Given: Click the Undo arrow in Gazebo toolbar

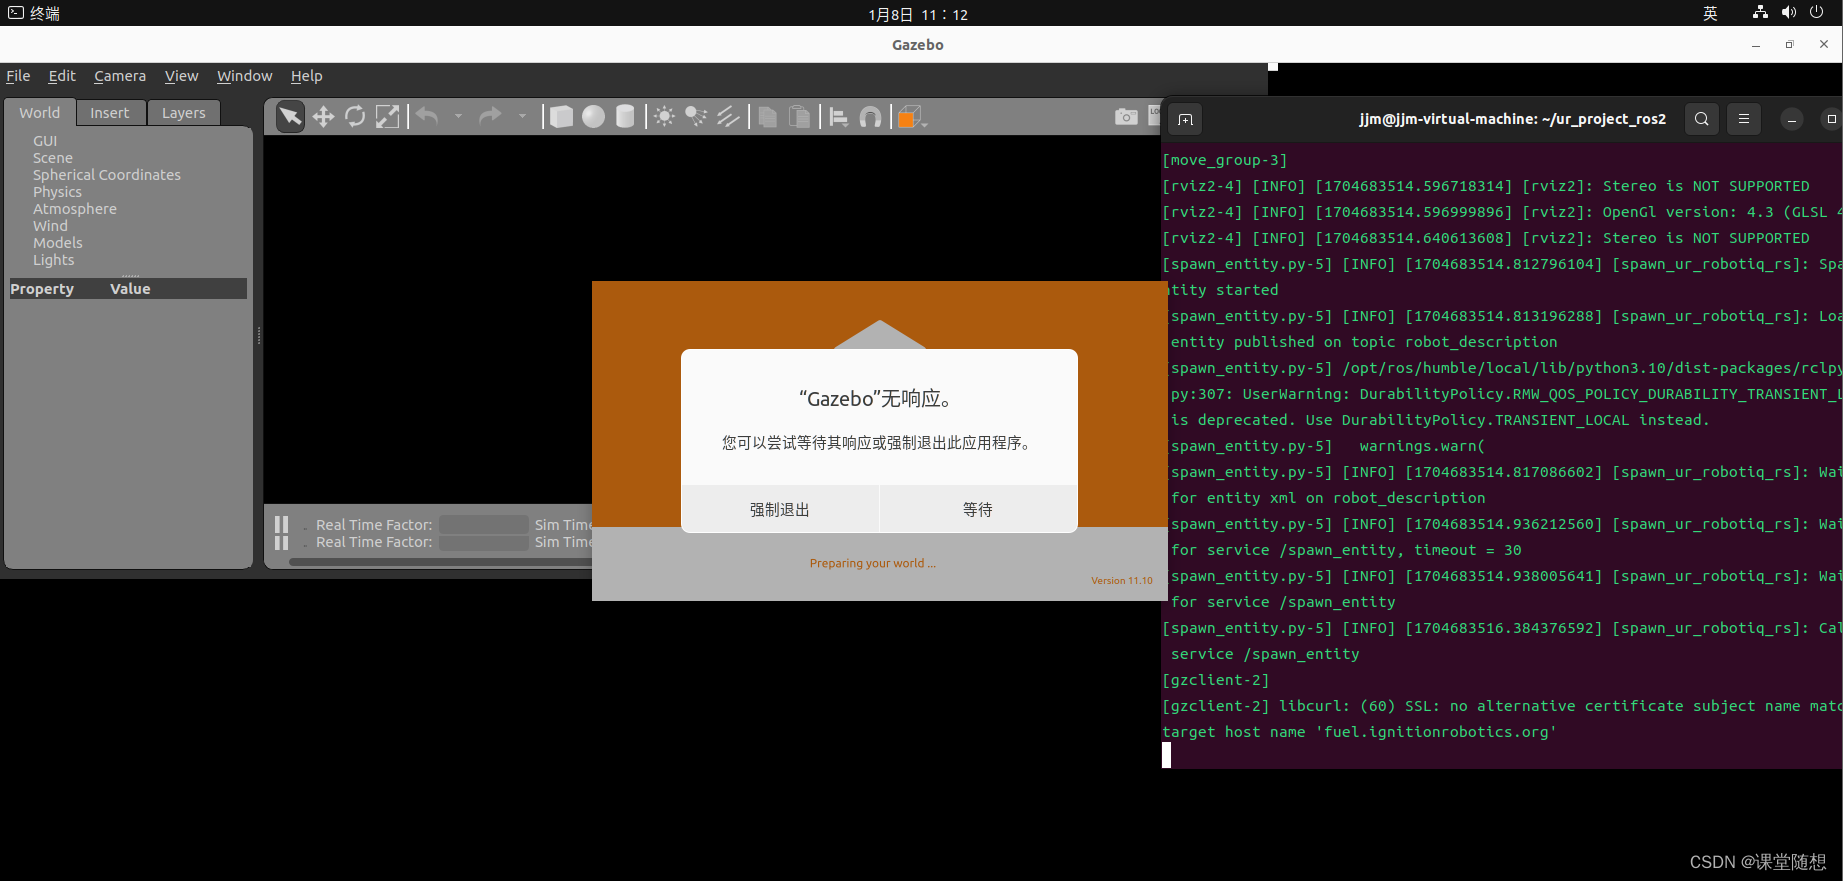Looking at the screenshot, I should [428, 117].
